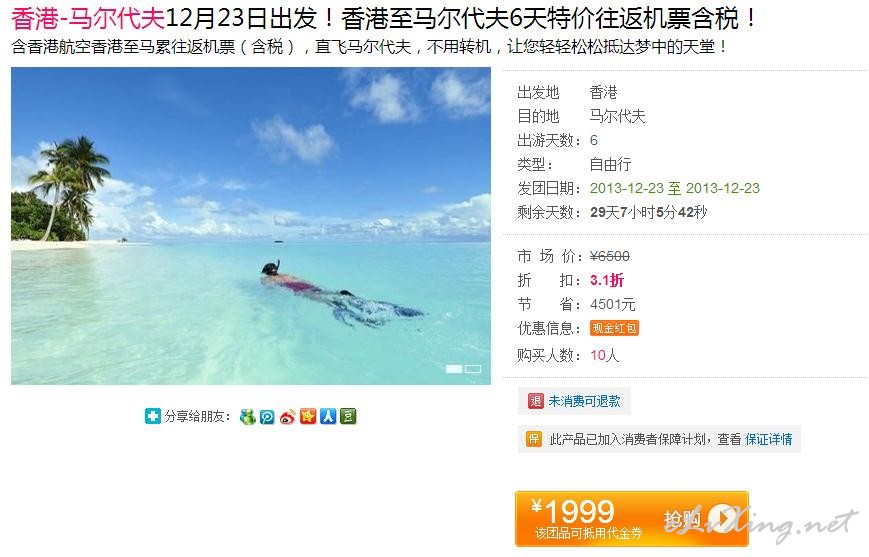Viewport: 869px width, 557px height.
Task: Share to Tencent Weibo icon
Action: coord(267,416)
